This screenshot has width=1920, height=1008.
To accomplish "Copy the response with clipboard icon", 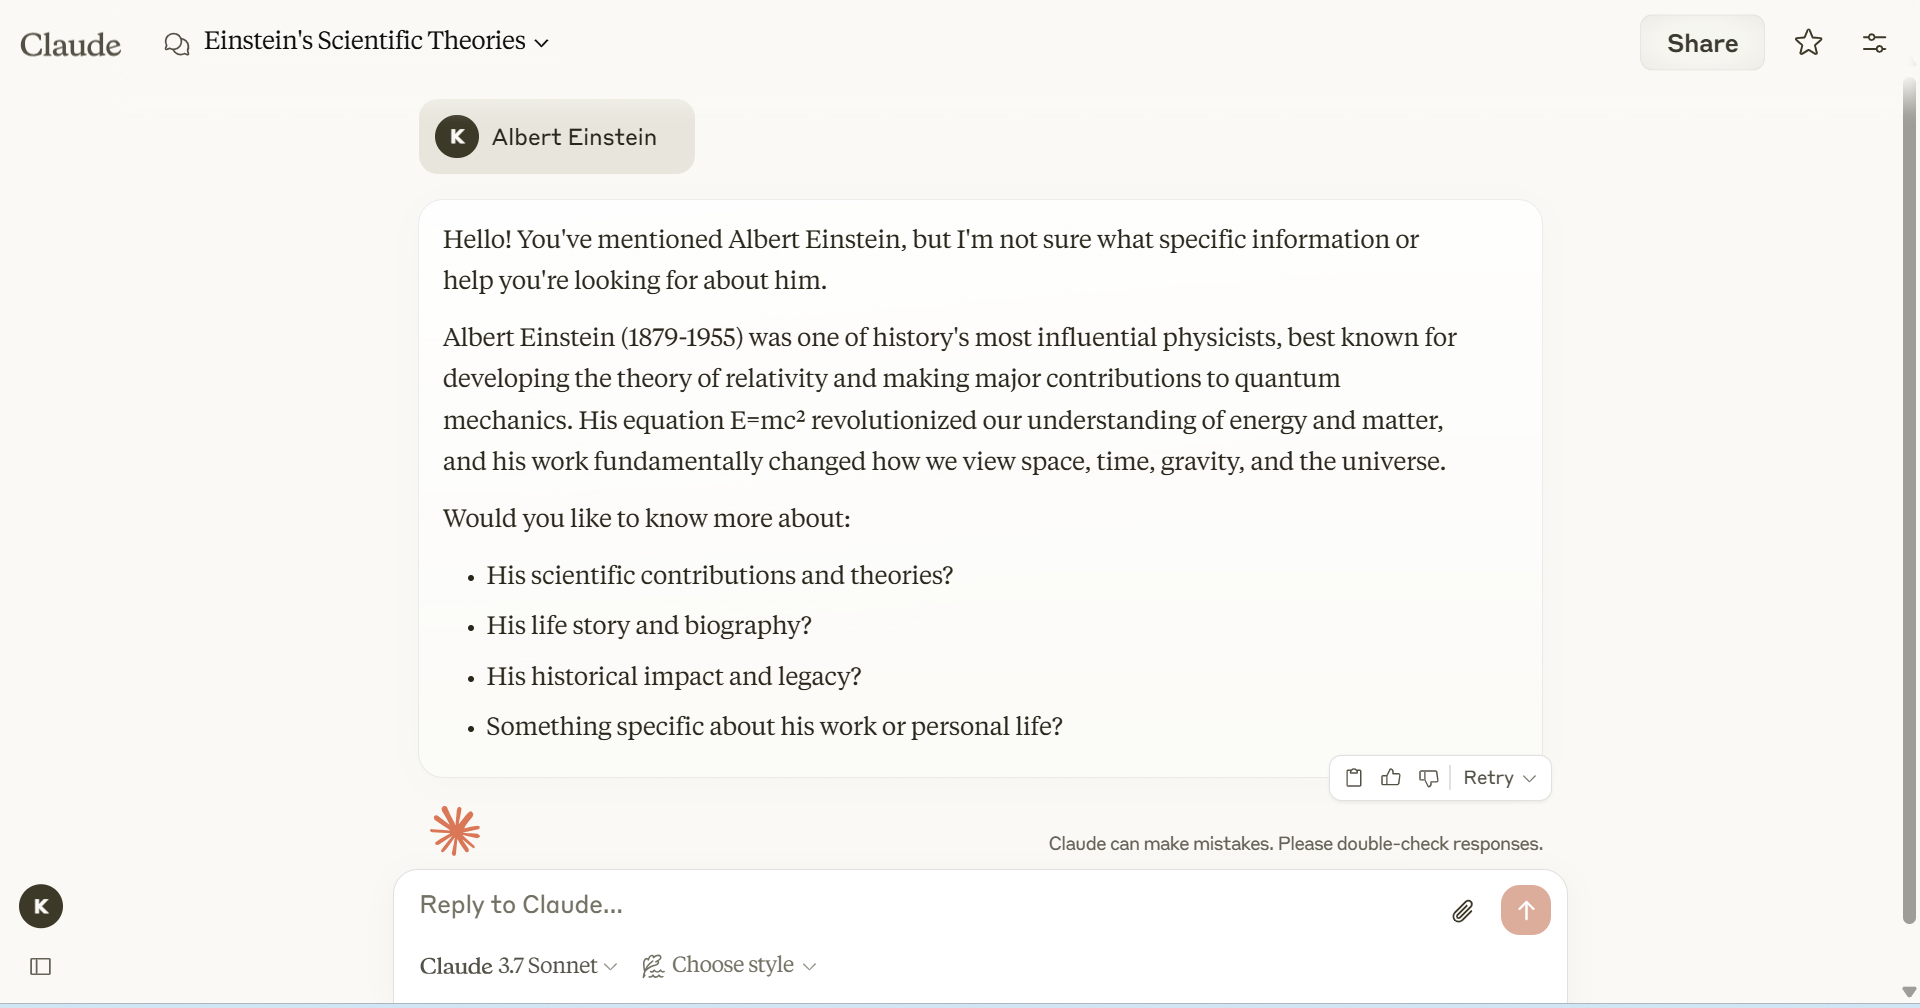I will coord(1354,778).
